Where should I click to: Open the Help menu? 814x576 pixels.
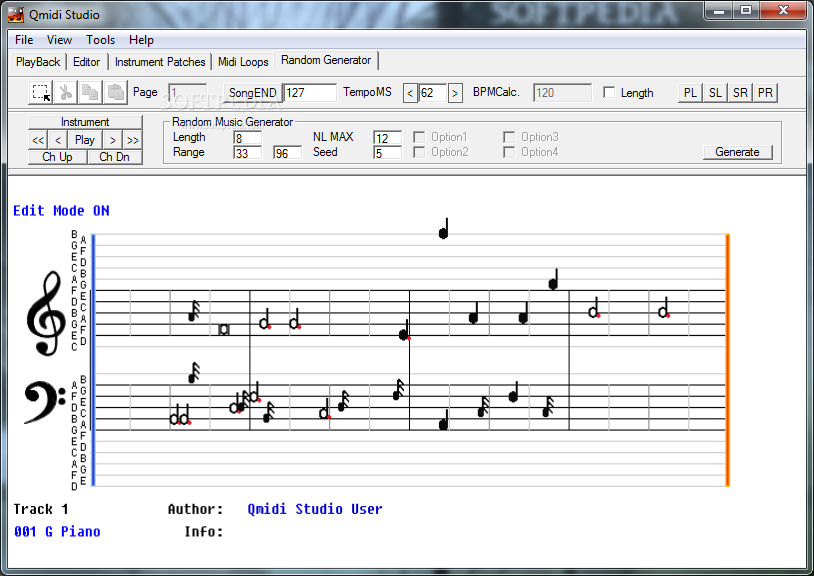coord(141,40)
